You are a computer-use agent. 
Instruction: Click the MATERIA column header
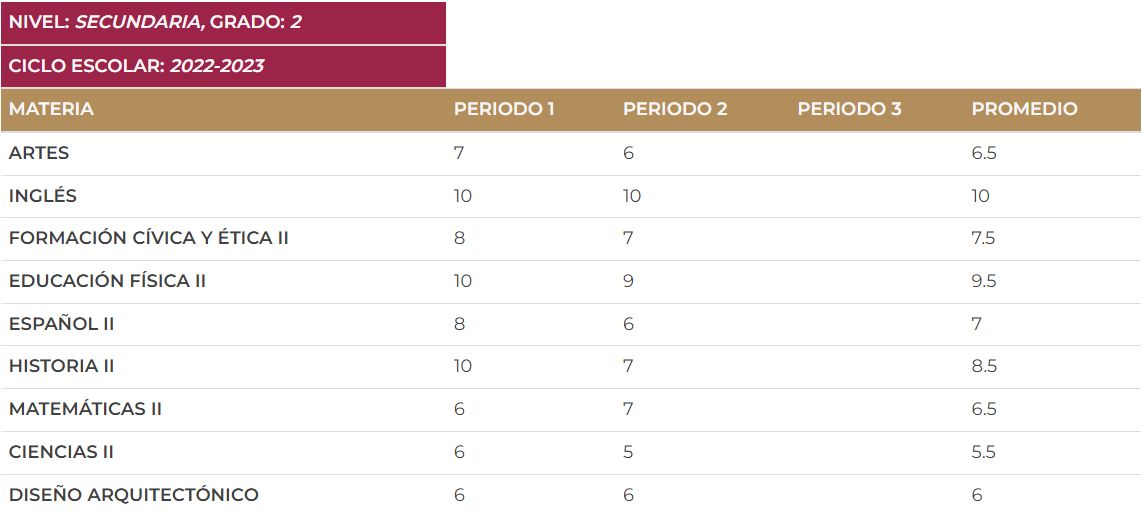tap(51, 109)
